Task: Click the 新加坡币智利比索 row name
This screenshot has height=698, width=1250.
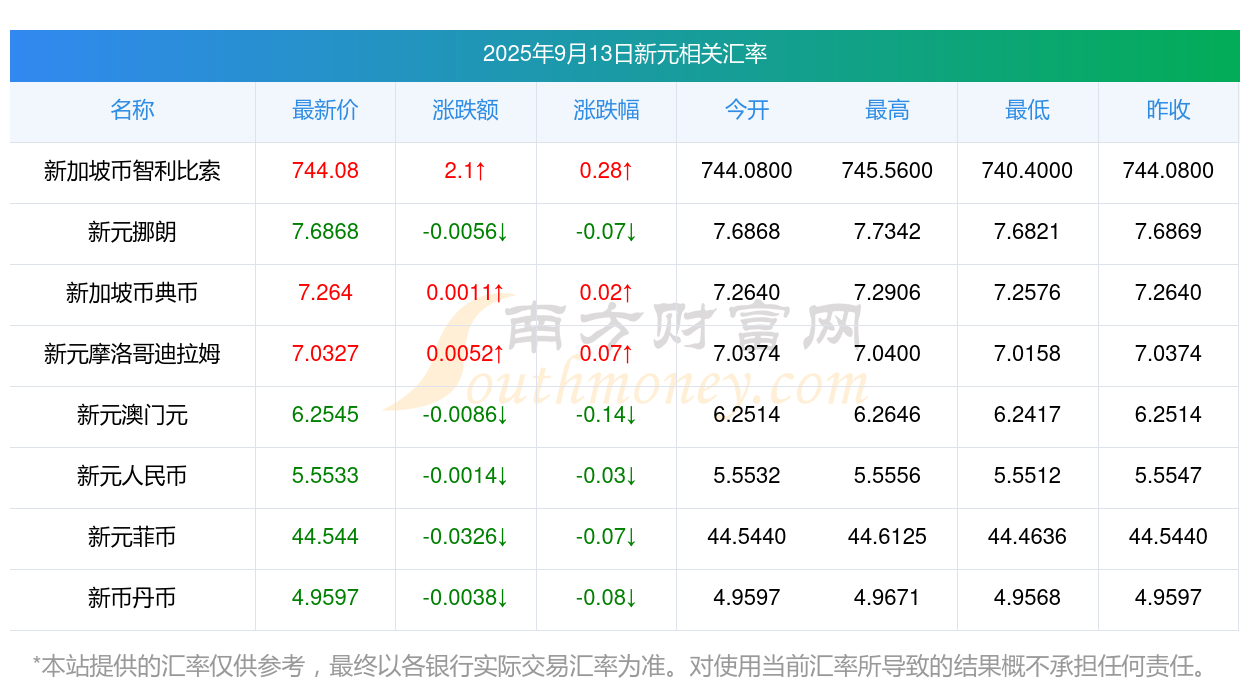Action: pyautogui.click(x=132, y=171)
